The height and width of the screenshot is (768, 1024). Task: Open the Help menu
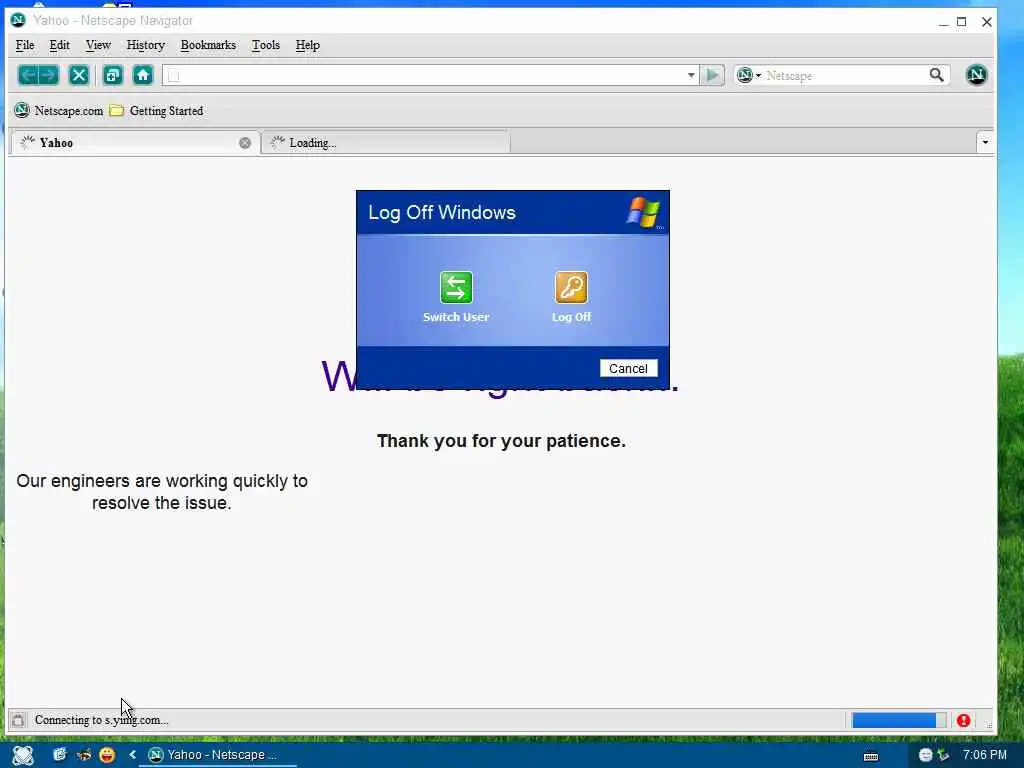(308, 45)
